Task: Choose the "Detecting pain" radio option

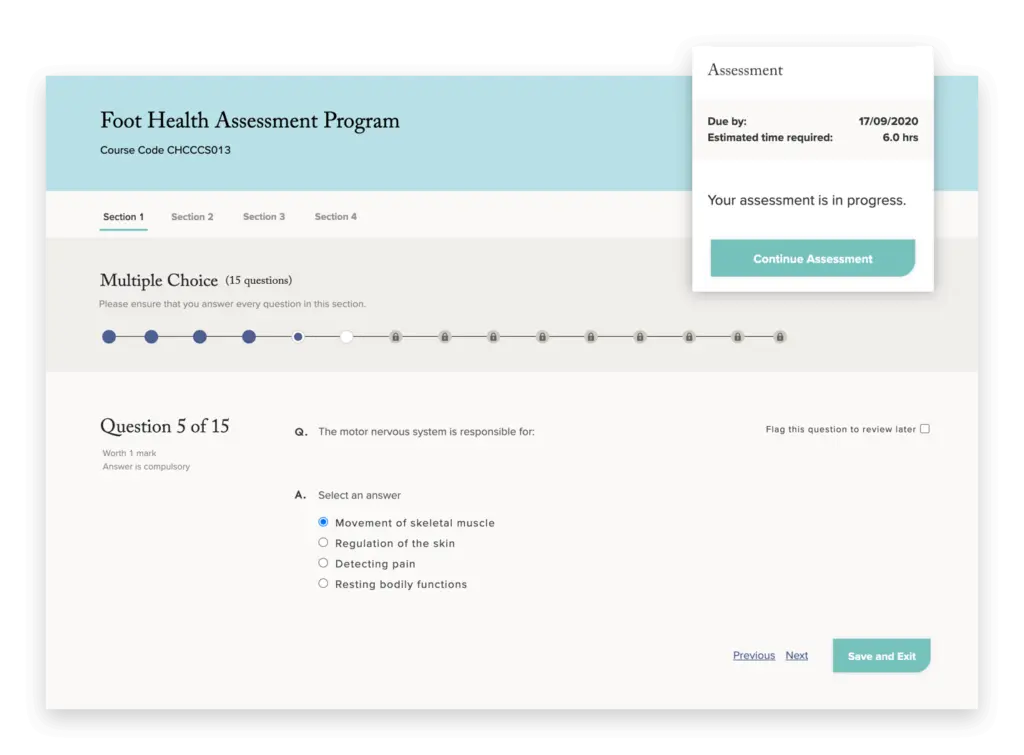Action: pyautogui.click(x=323, y=563)
